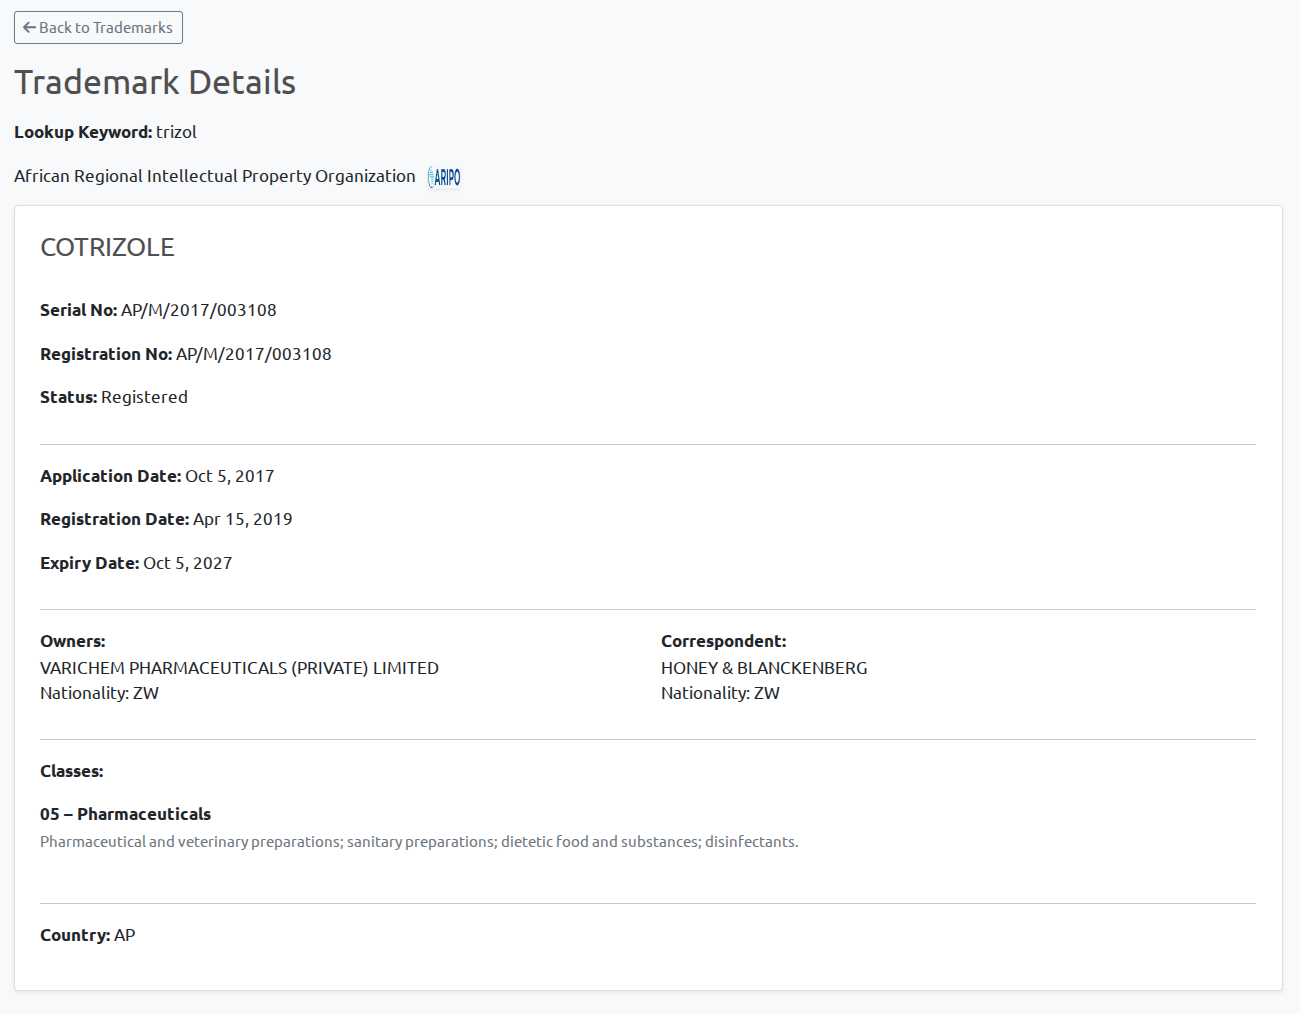Click Expiry Date Oct 5, 2027
The height and width of the screenshot is (1014, 1300).
136,563
